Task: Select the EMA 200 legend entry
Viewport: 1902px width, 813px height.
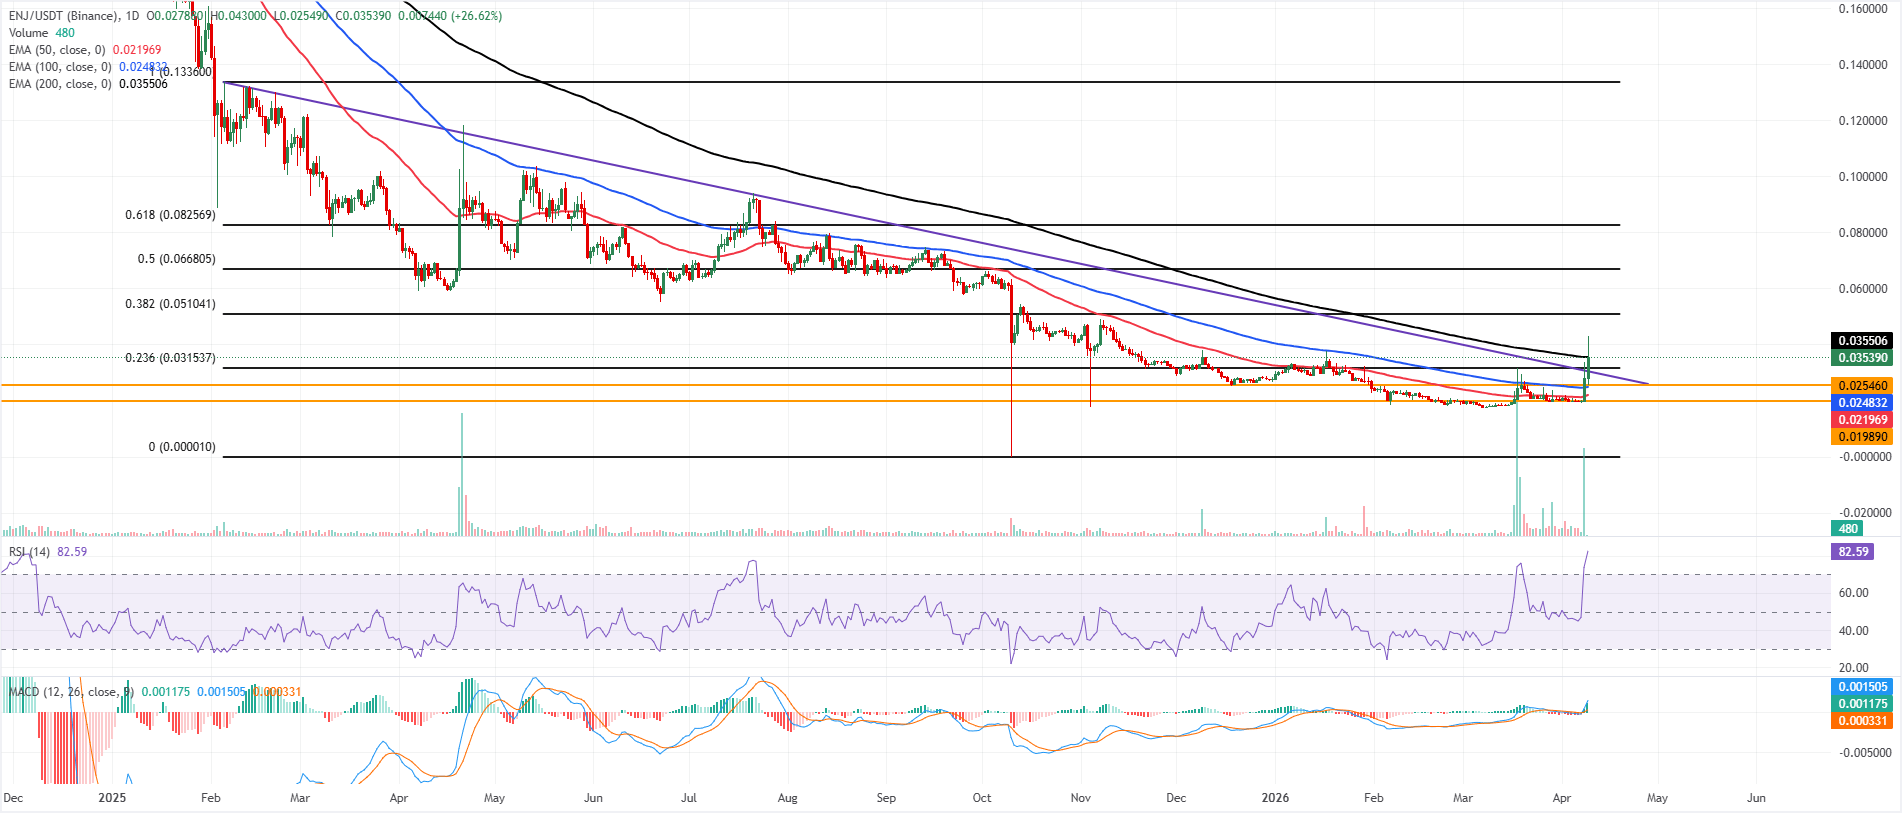Action: (x=60, y=84)
